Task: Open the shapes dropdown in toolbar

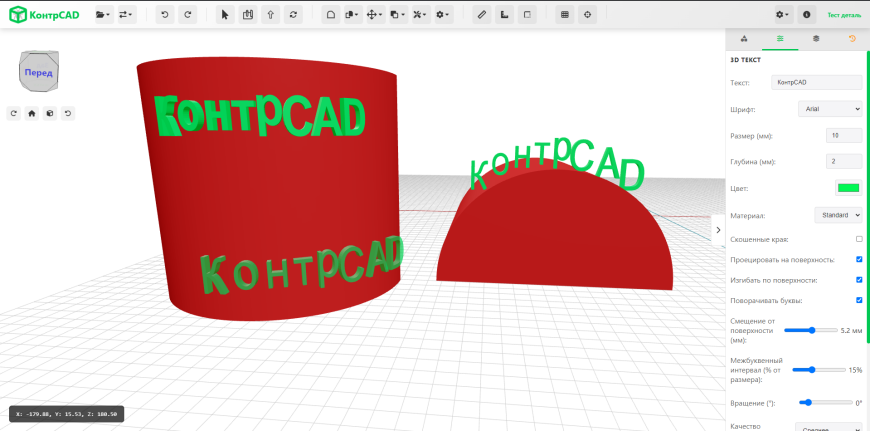Action: point(353,15)
